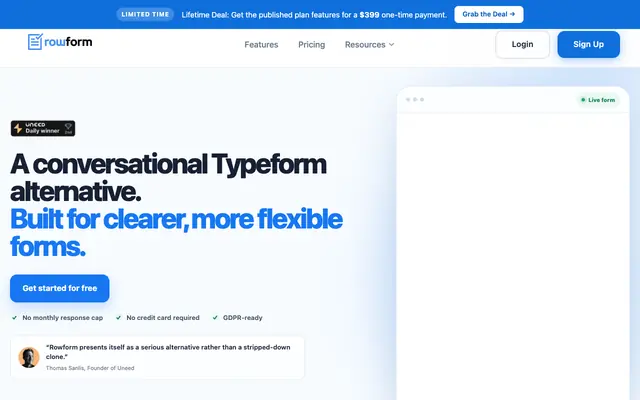The image size is (640, 400).
Task: Click the Typeform alternative headline
Action: [x=168, y=178]
